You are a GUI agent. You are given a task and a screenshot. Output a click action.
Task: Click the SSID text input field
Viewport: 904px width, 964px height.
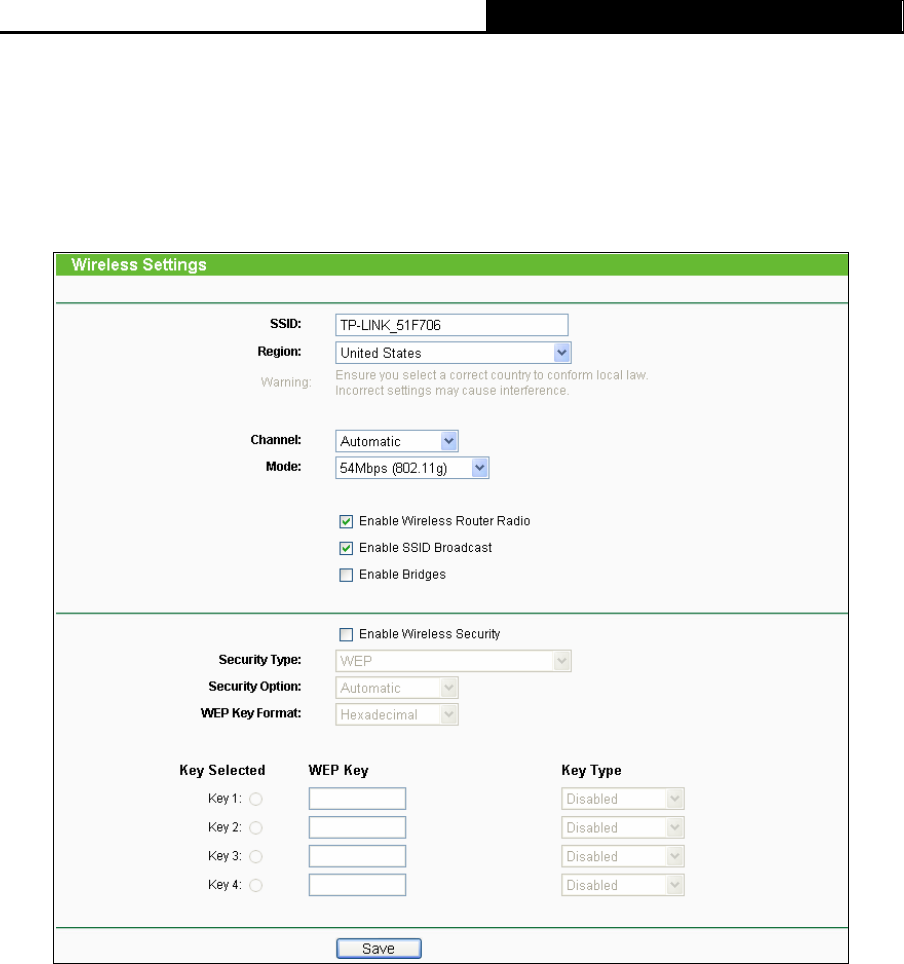pos(449,324)
